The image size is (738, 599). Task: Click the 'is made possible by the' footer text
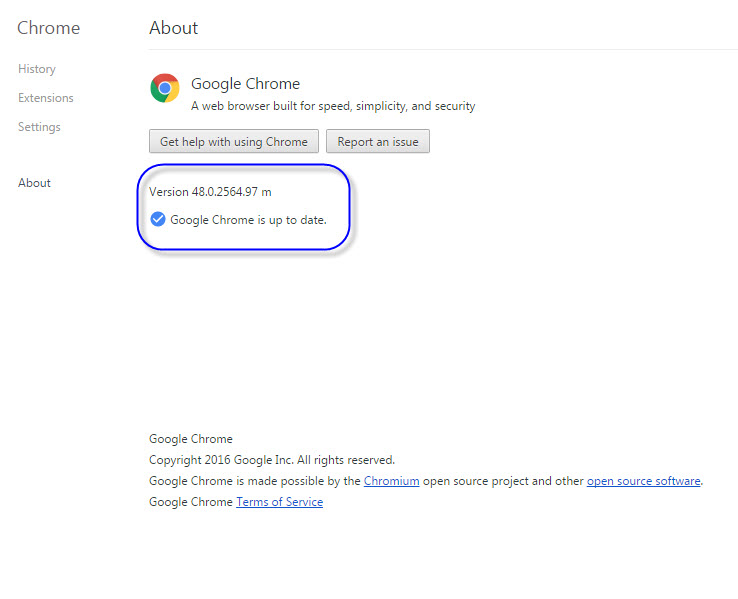coord(298,481)
